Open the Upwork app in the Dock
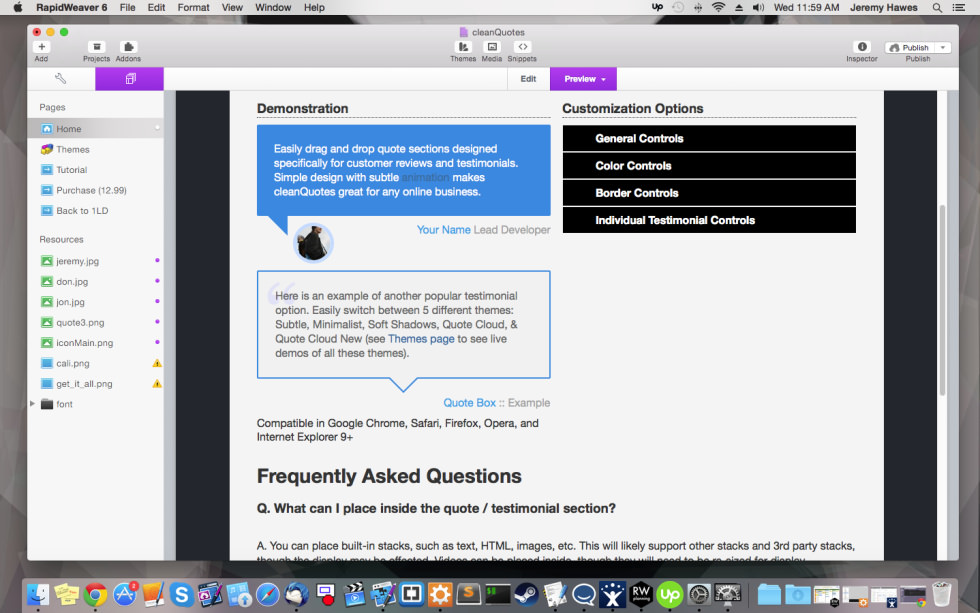This screenshot has height=613, width=980. click(669, 594)
